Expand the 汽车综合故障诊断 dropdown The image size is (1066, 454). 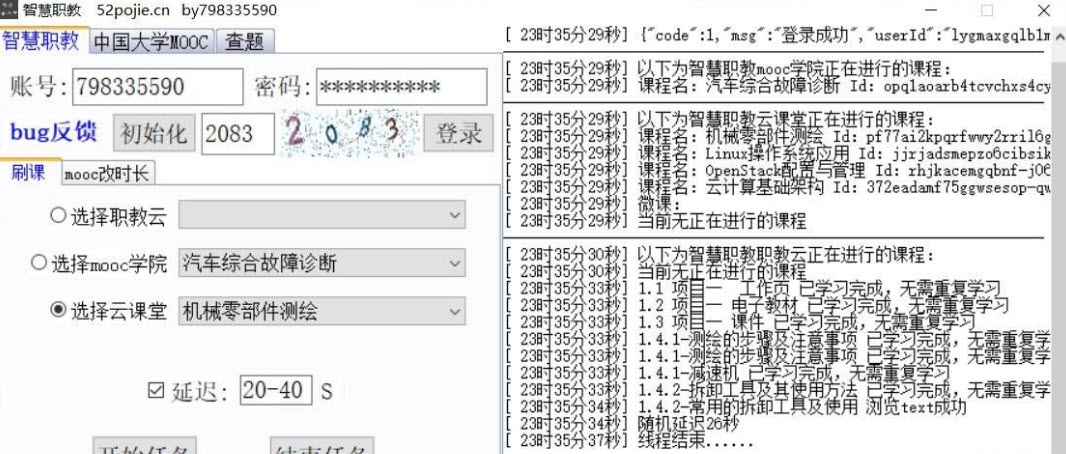(322, 263)
